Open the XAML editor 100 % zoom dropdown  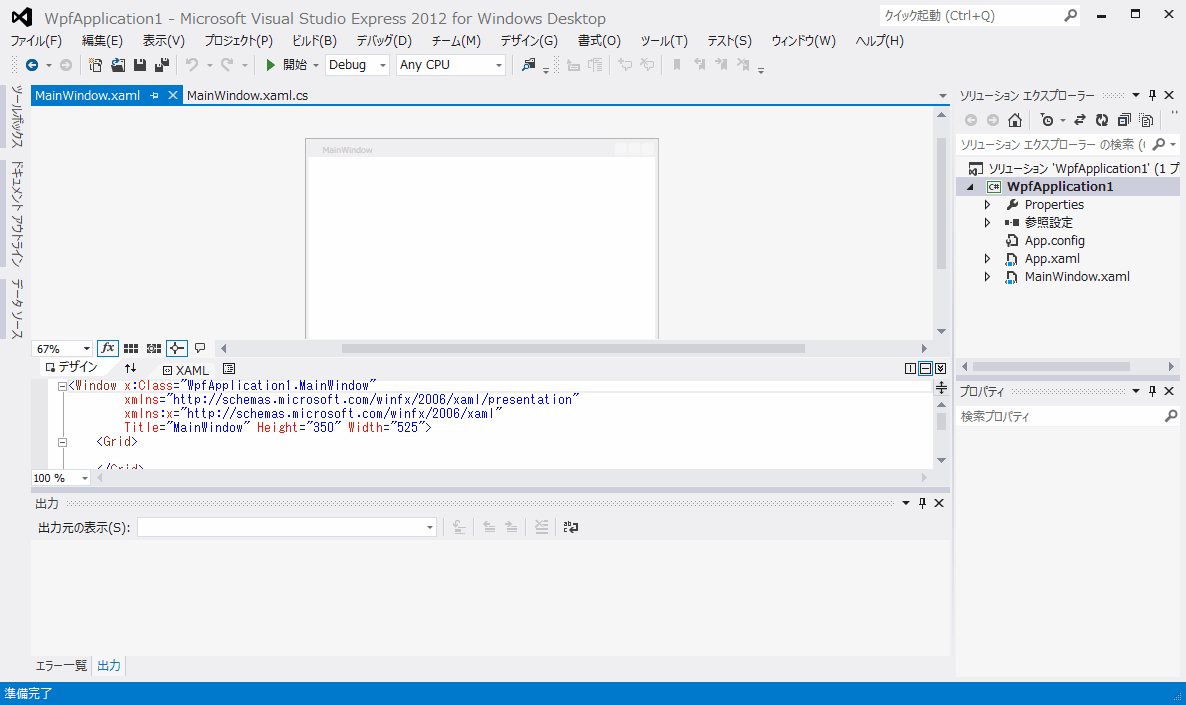pyautogui.click(x=61, y=478)
